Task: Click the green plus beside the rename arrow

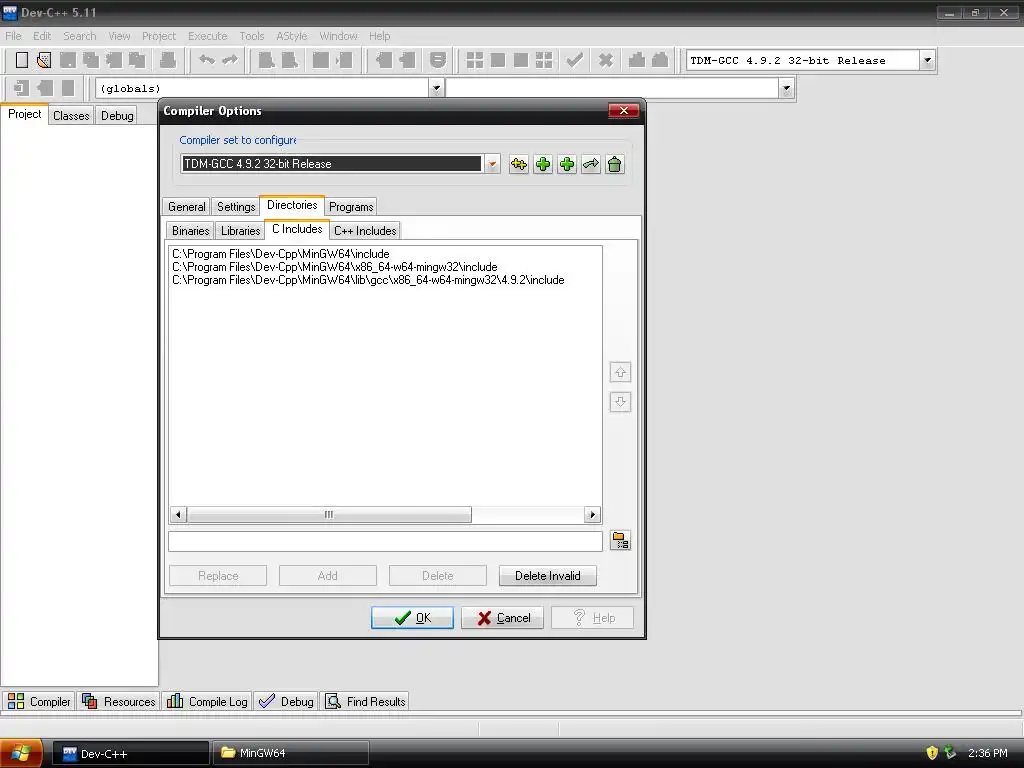Action: [567, 164]
